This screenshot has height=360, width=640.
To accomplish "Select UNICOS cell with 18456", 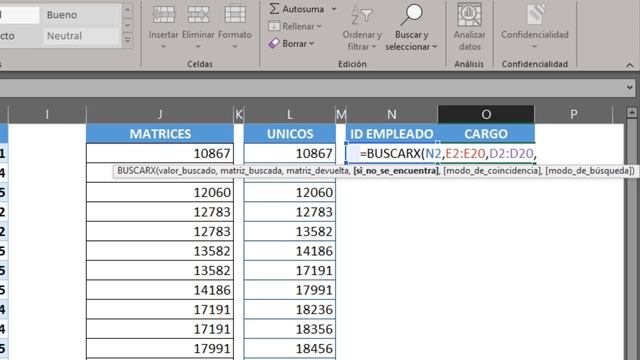I will (x=290, y=349).
